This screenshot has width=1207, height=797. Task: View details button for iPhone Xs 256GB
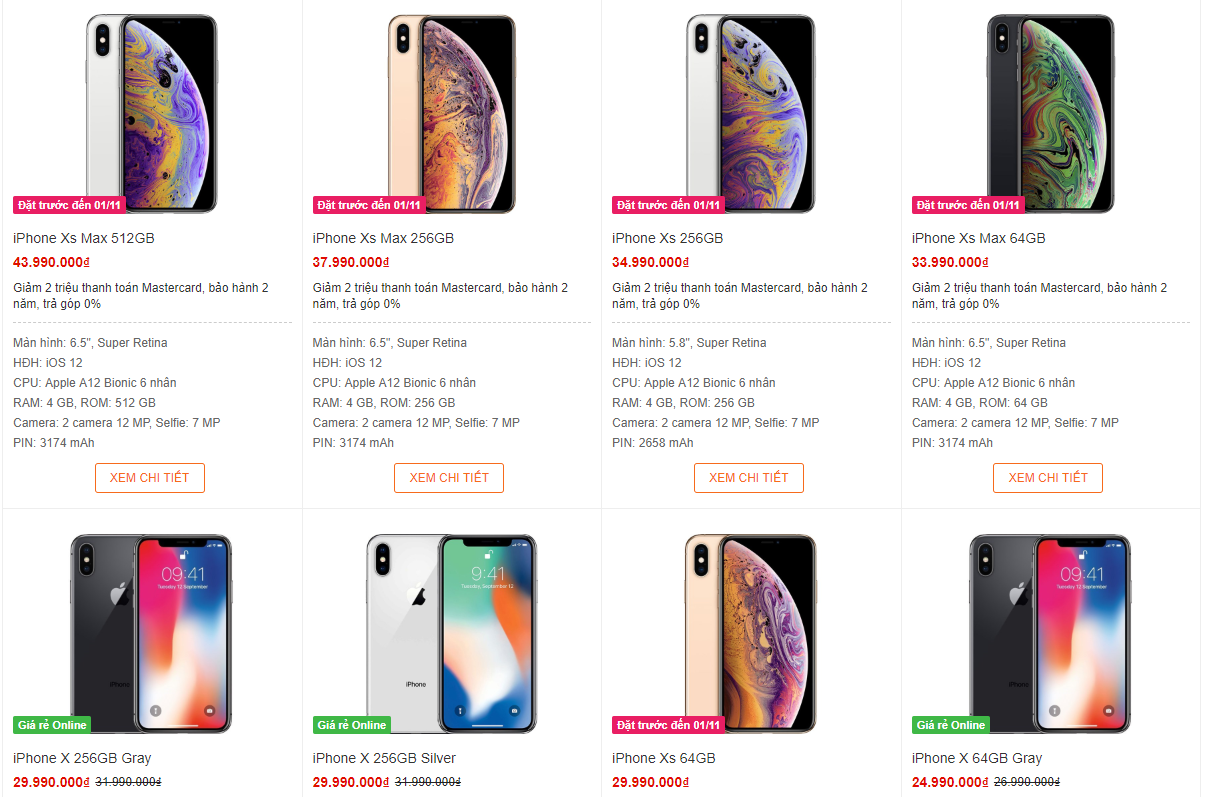[749, 478]
